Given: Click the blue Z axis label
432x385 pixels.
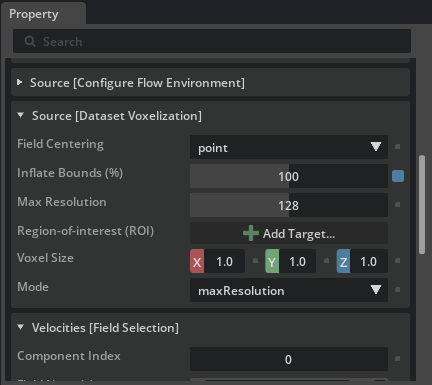Looking at the screenshot, I should tap(343, 261).
